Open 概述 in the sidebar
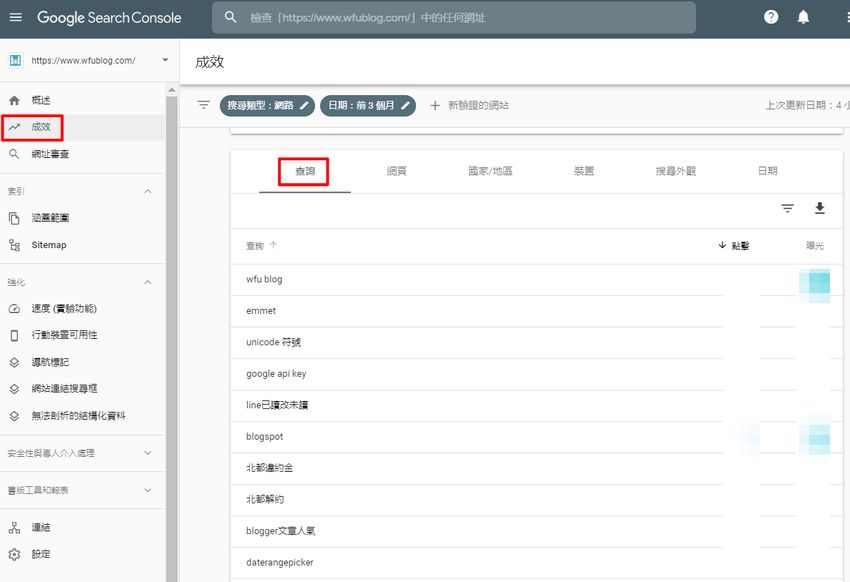The image size is (850, 582). click(82, 100)
